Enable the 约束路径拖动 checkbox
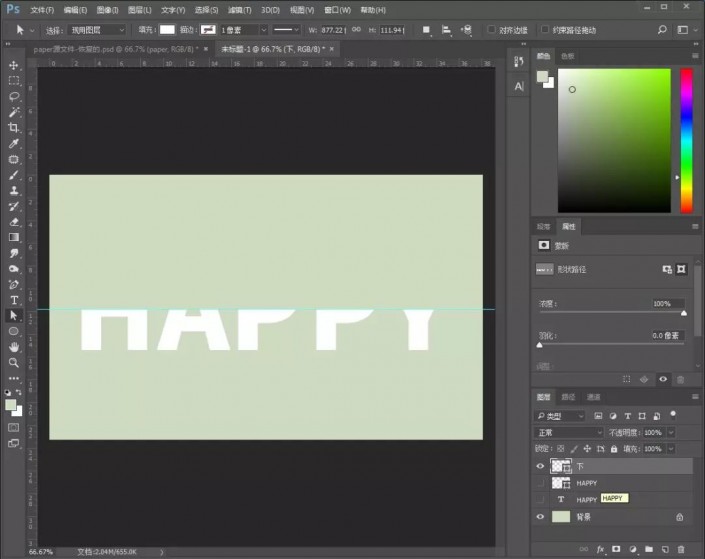 click(x=545, y=30)
